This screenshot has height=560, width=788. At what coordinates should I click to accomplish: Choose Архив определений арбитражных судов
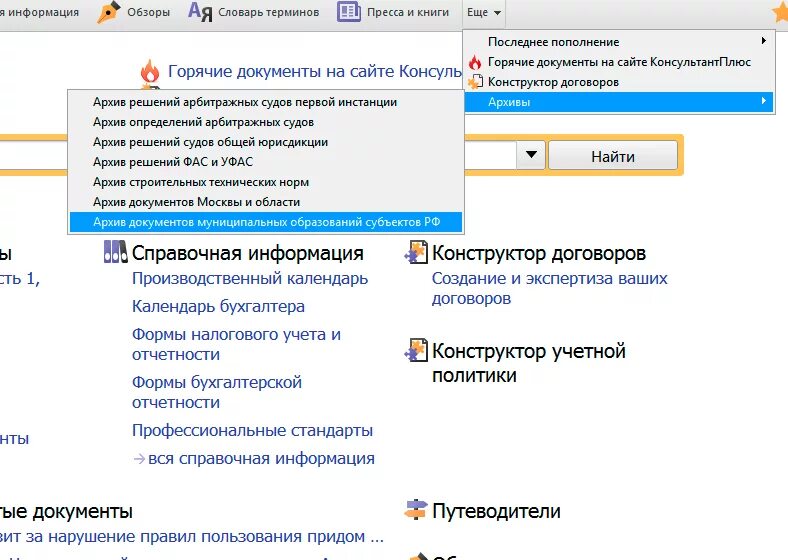266,122
